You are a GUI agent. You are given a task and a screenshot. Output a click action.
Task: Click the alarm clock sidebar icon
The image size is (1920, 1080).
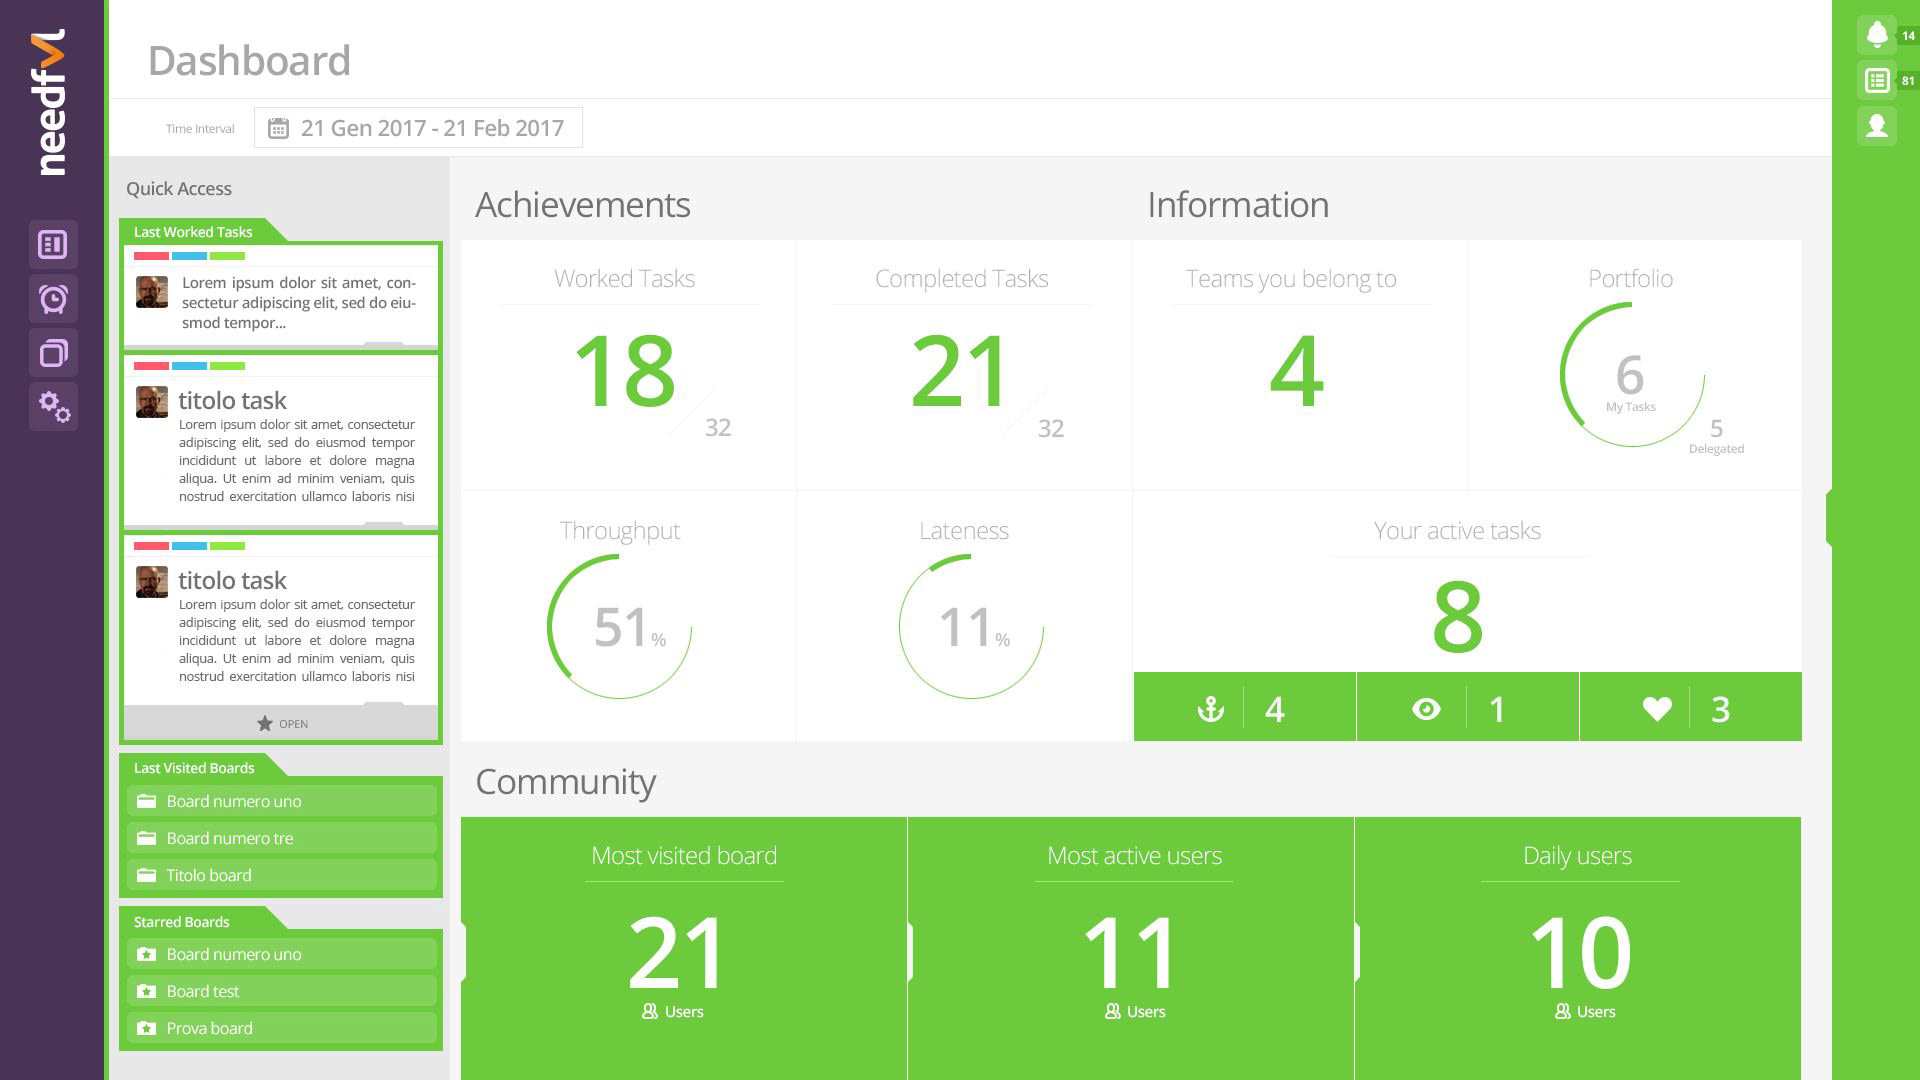(x=53, y=299)
